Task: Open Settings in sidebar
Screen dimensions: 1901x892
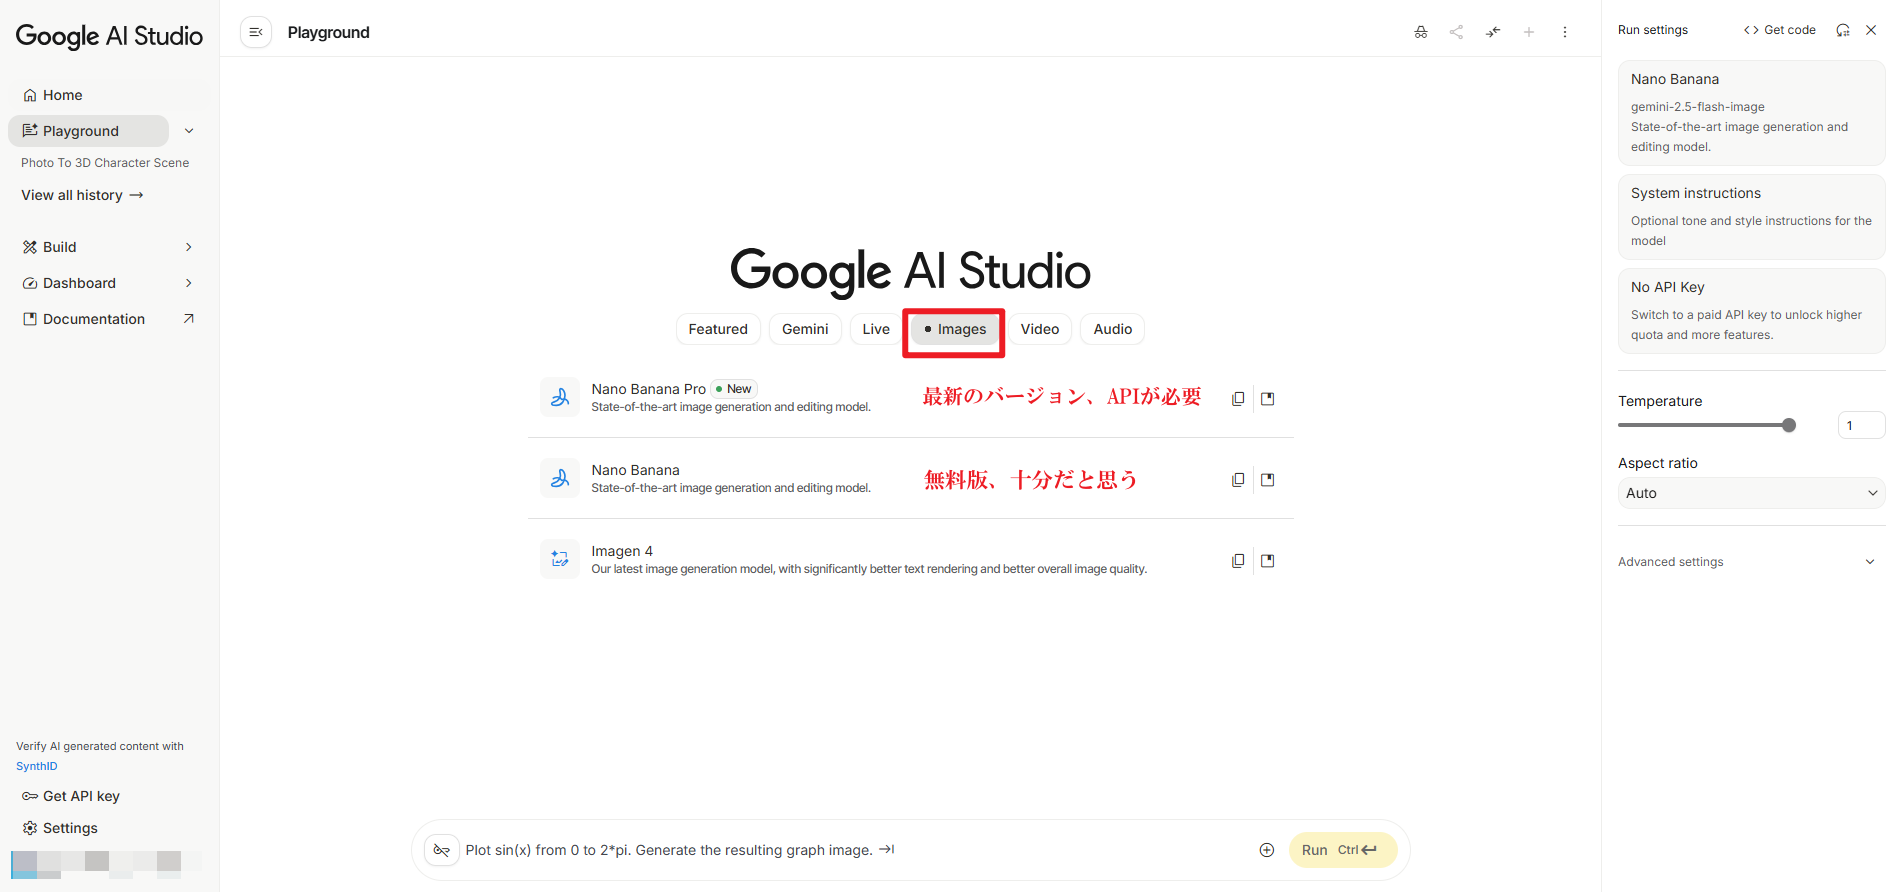Action: tap(60, 828)
